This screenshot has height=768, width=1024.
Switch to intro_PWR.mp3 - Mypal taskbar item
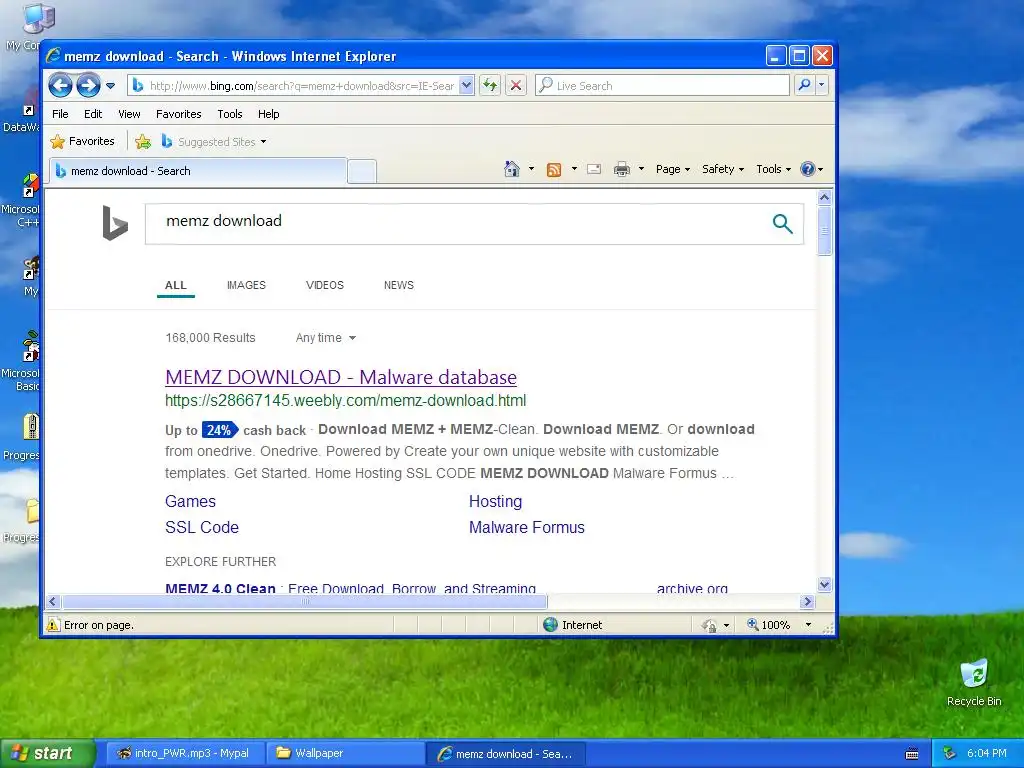[x=184, y=754]
